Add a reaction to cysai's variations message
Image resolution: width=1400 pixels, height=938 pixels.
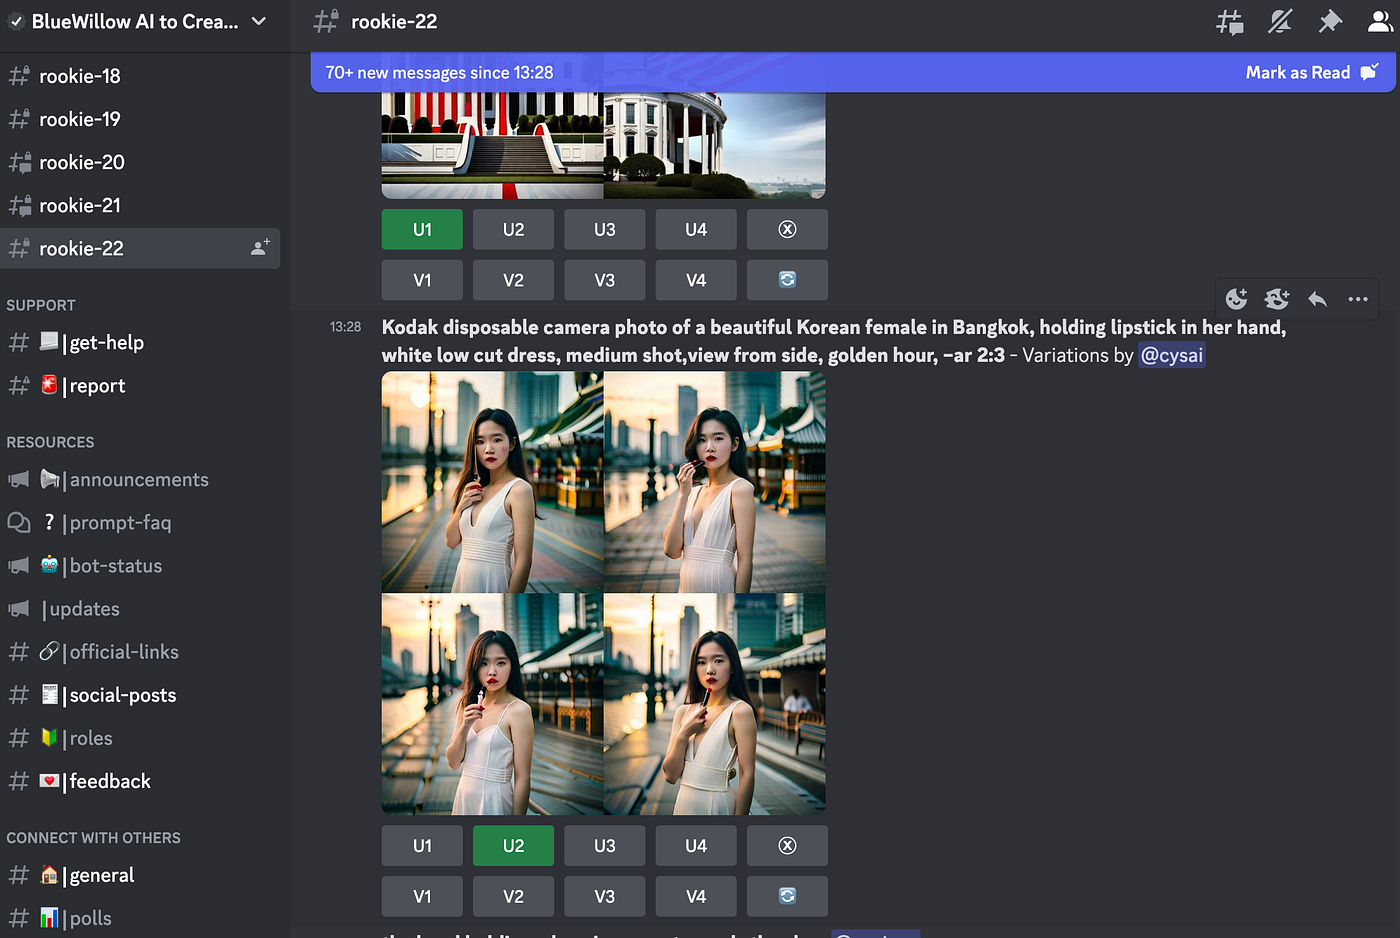[x=1236, y=298]
